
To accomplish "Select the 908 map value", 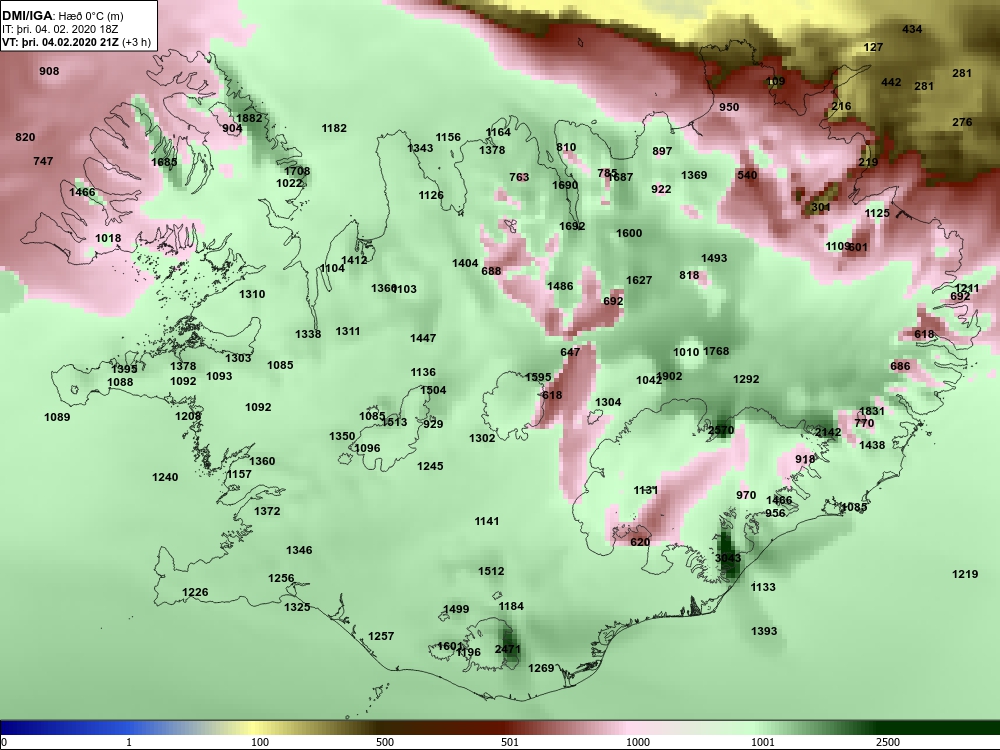I will click(49, 71).
